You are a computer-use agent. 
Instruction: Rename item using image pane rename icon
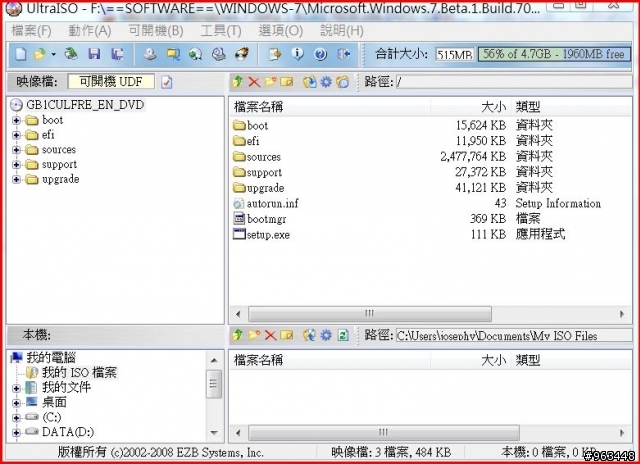point(287,82)
